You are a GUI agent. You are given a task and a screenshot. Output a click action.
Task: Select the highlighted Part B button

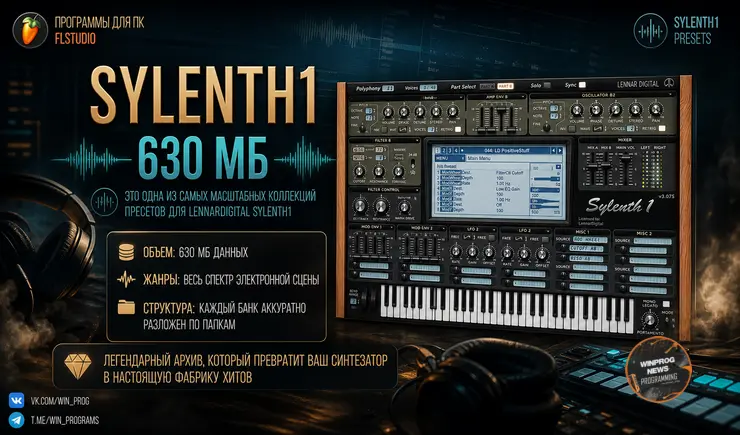(505, 86)
